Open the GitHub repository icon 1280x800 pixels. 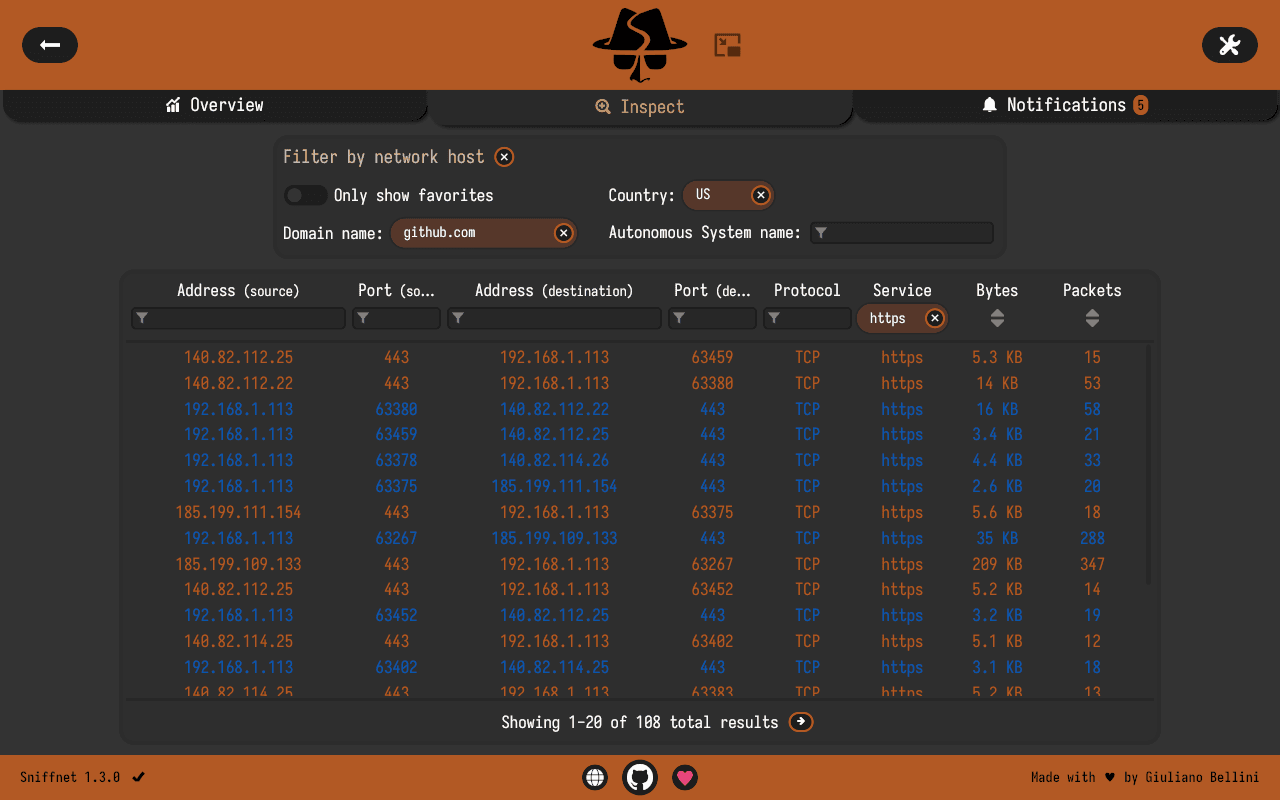[x=640, y=777]
